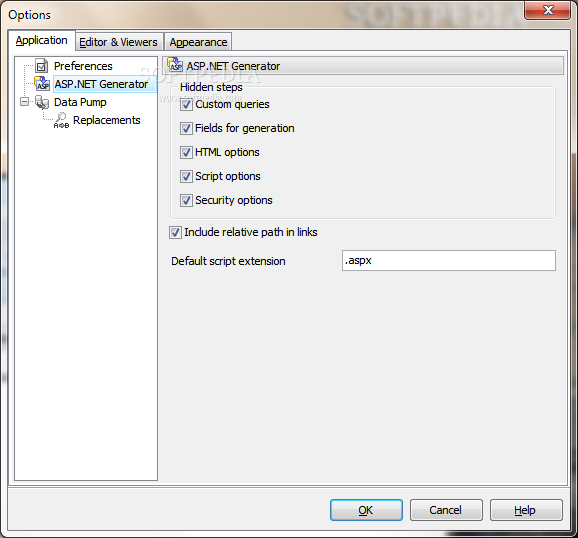Uncheck Include relative path in links
Image resolution: width=578 pixels, height=538 pixels.
pos(175,232)
